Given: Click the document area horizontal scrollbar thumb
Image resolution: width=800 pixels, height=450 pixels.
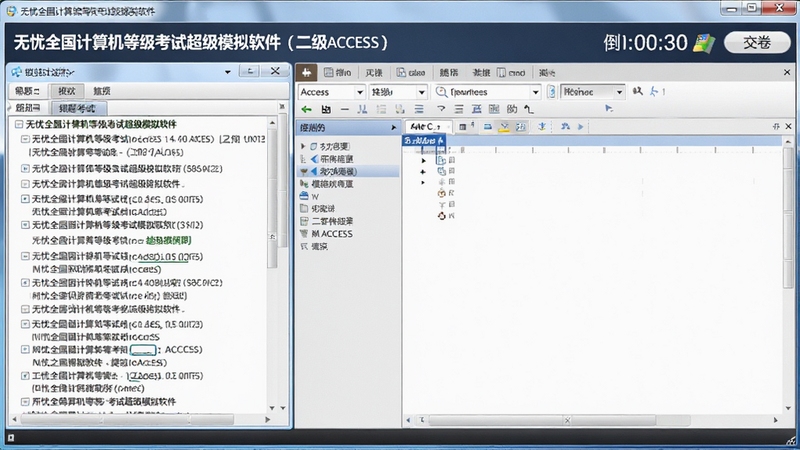Looking at the screenshot, I should [x=542, y=420].
